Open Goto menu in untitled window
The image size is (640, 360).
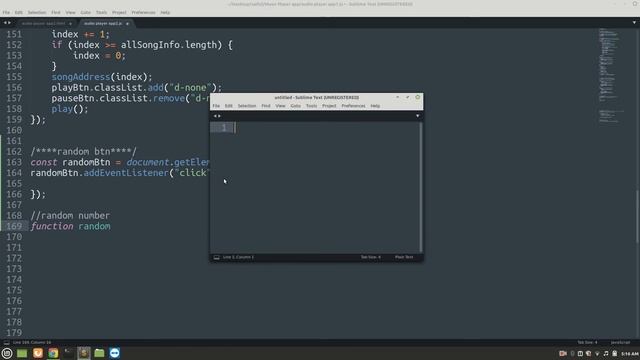(x=296, y=106)
